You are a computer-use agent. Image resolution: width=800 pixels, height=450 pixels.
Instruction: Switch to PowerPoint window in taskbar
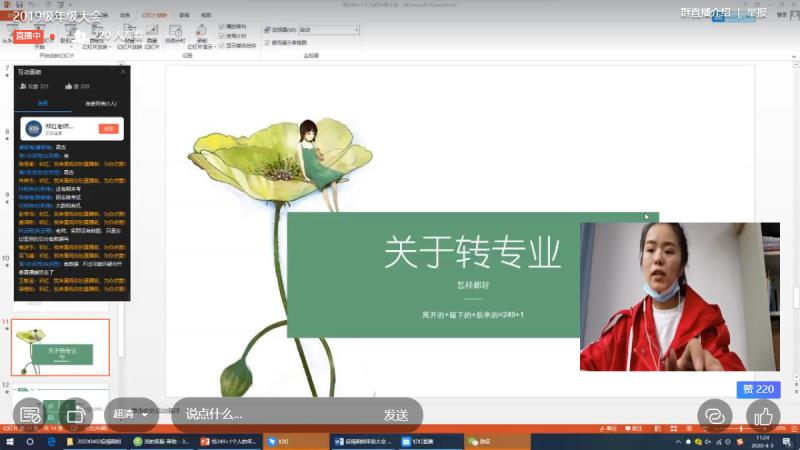click(229, 442)
